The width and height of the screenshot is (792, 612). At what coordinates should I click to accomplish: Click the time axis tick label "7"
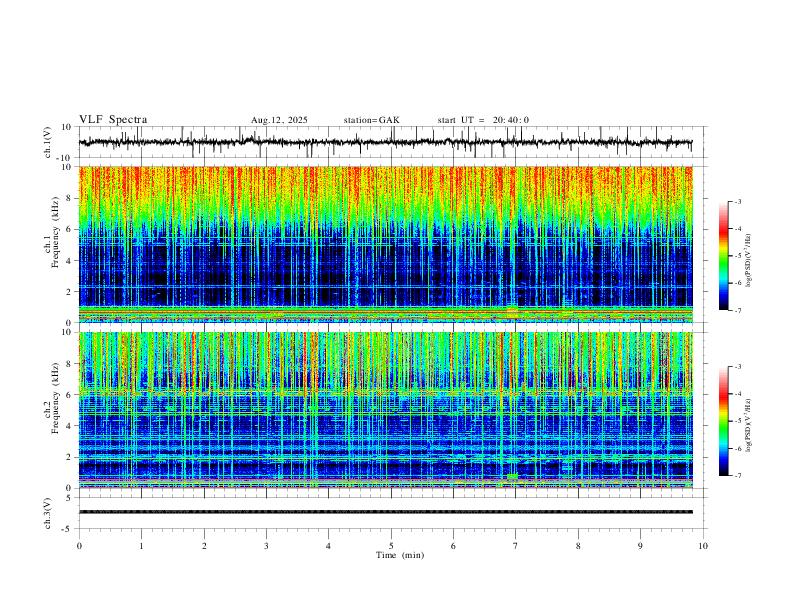pos(515,546)
